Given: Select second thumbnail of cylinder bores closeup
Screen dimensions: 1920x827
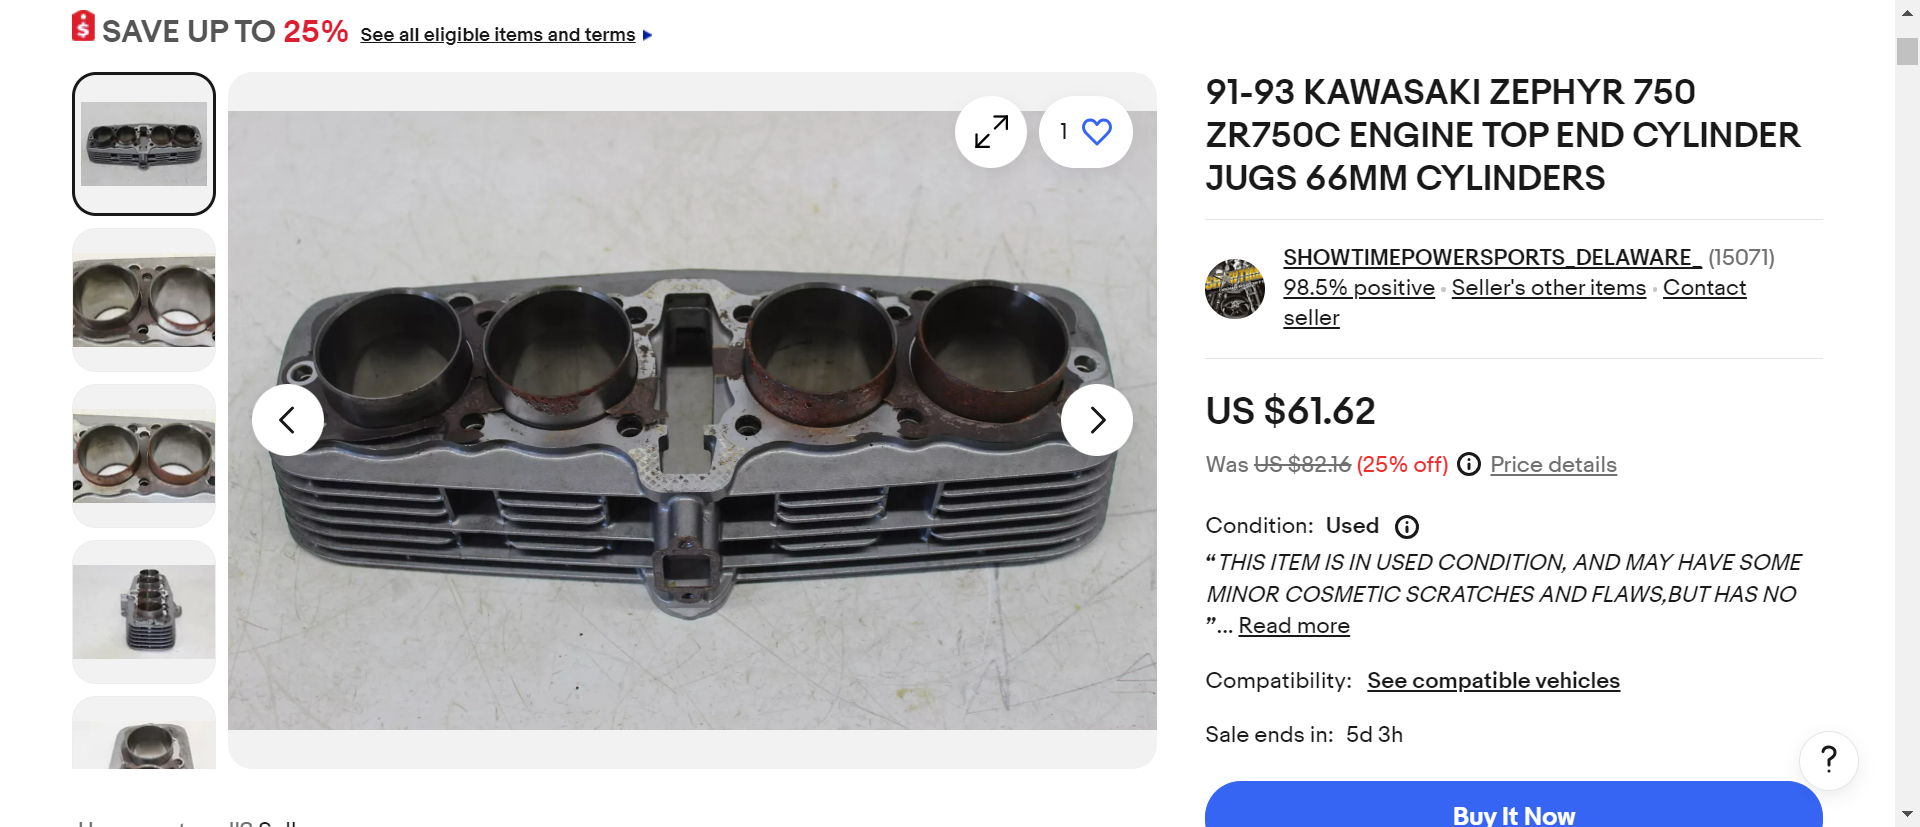Looking at the screenshot, I should click(144, 300).
